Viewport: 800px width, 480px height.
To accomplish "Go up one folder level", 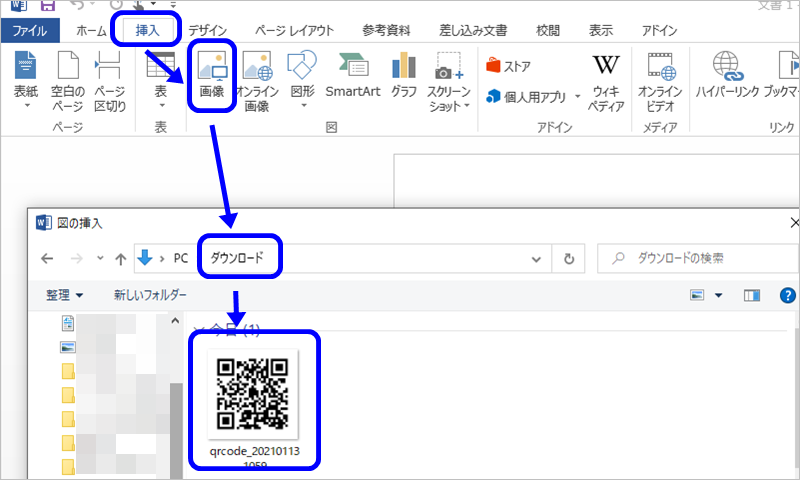I will pos(120,259).
